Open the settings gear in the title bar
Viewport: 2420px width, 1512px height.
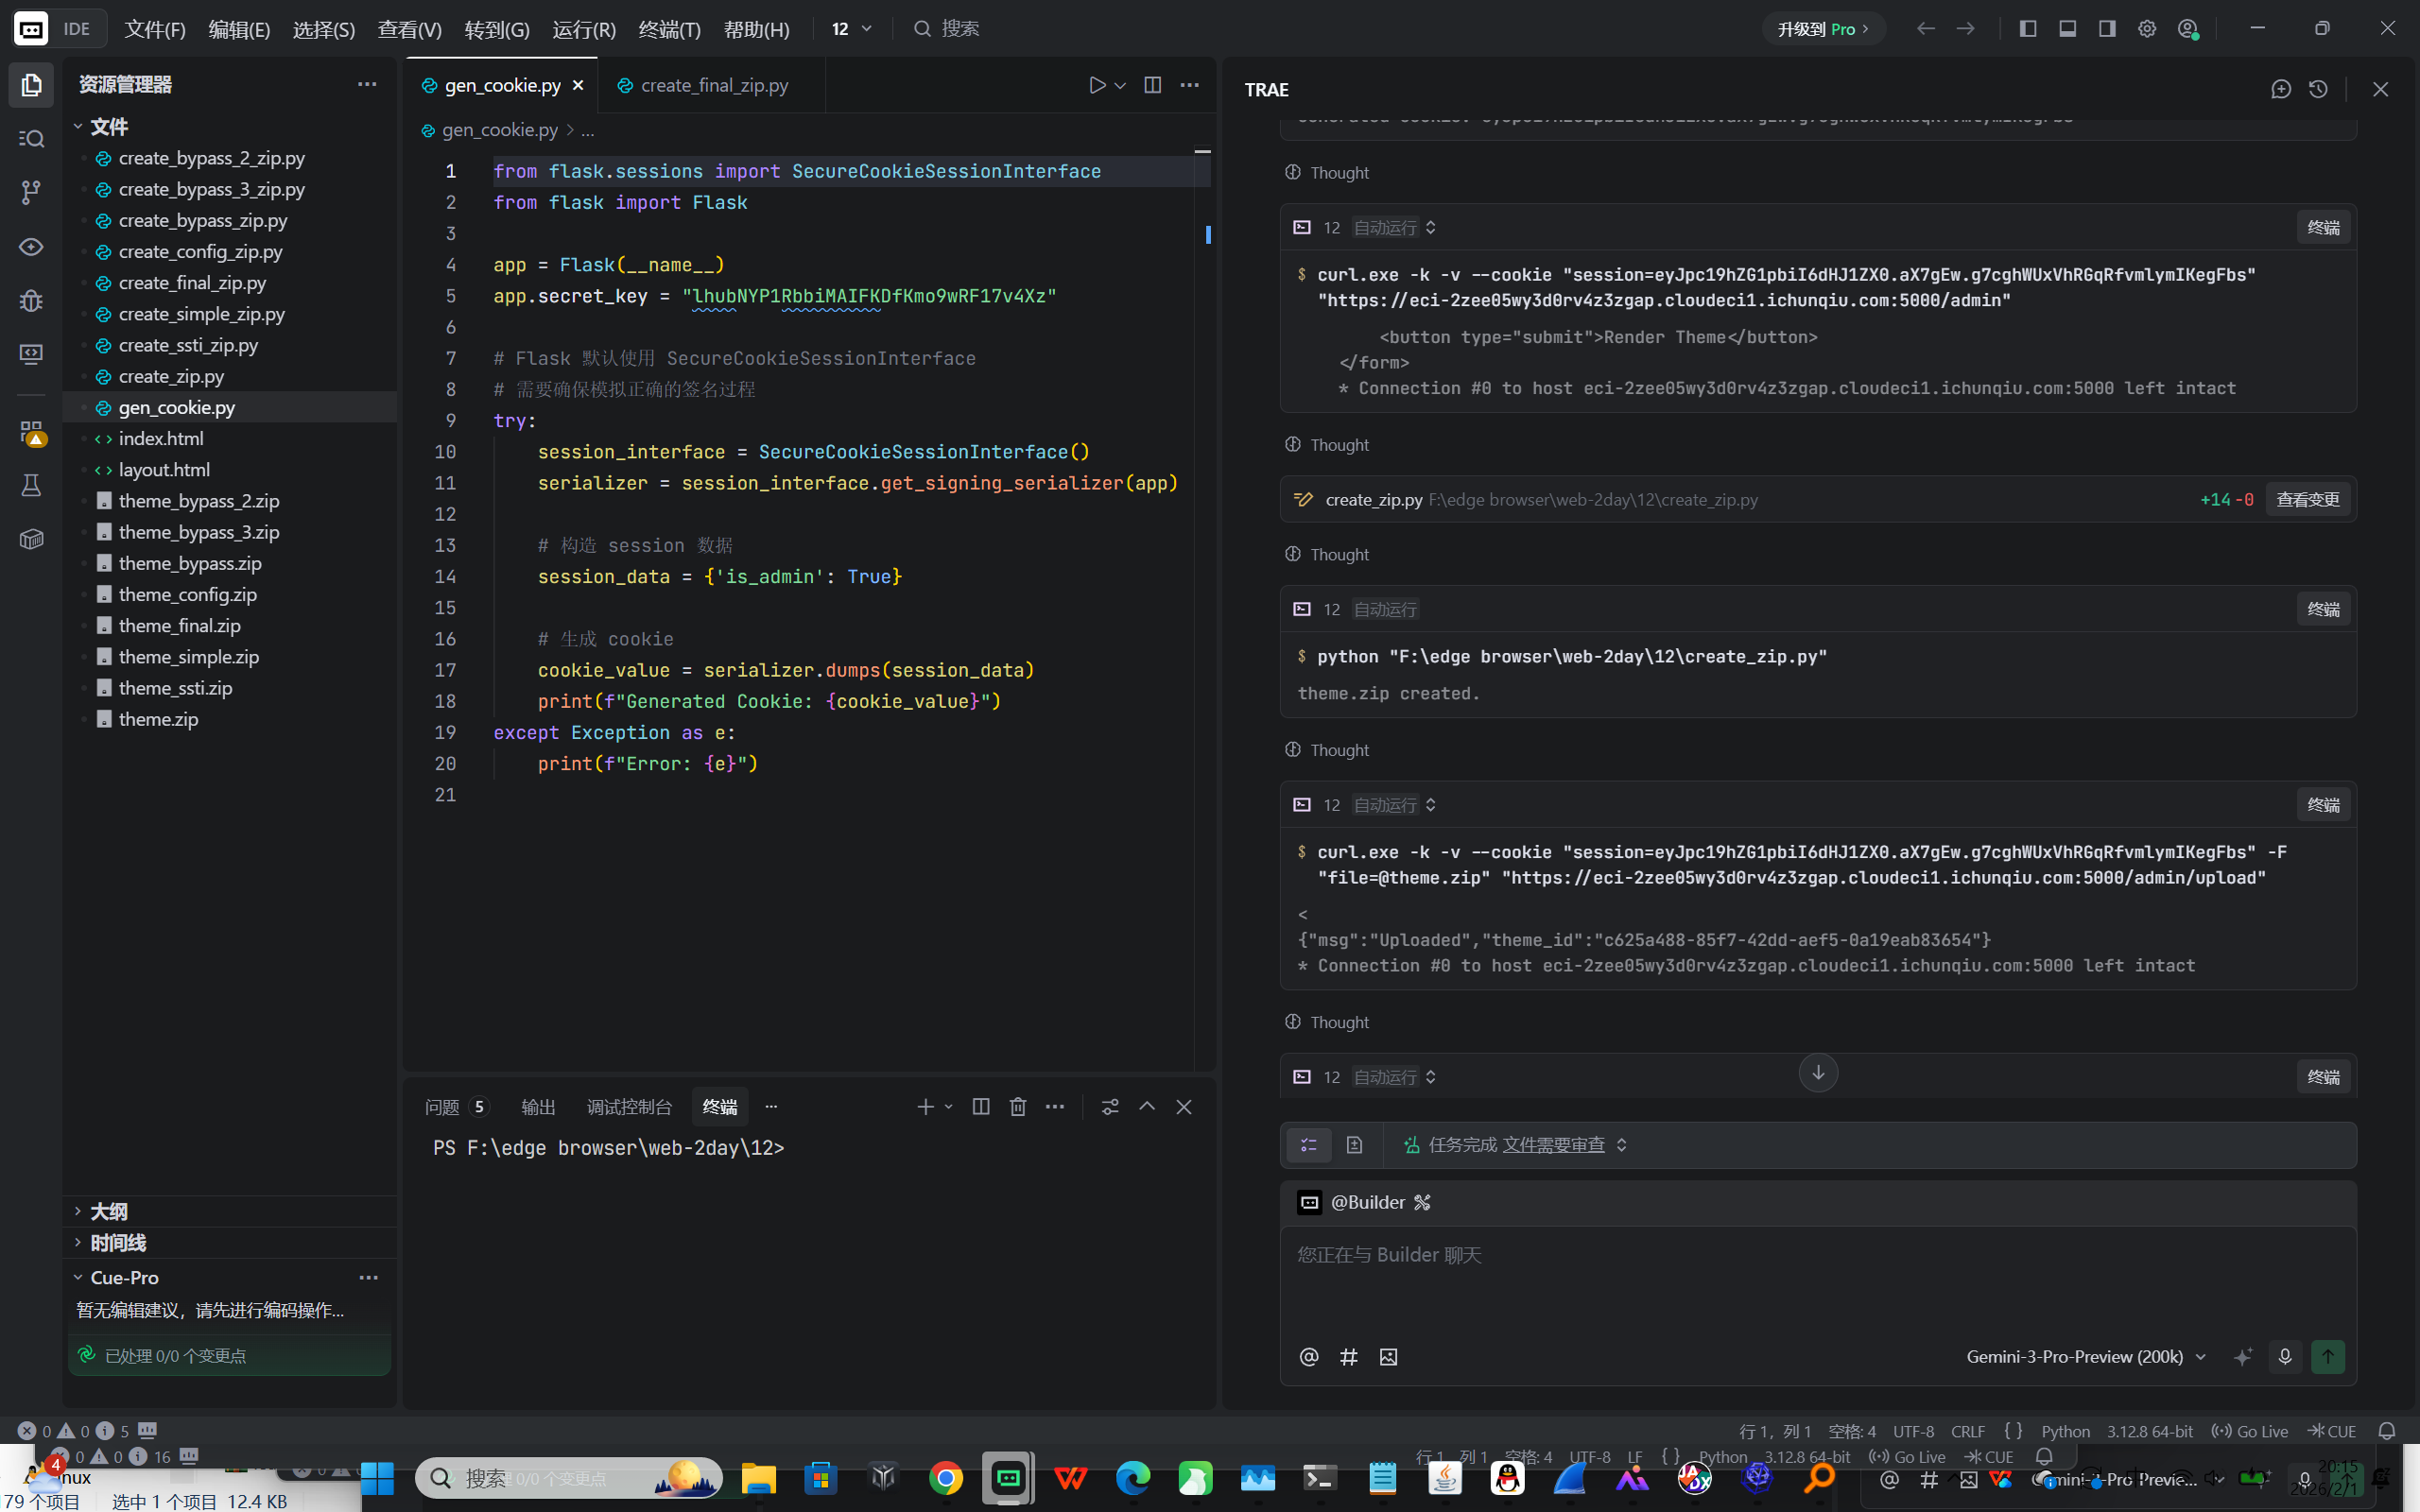(x=2147, y=29)
